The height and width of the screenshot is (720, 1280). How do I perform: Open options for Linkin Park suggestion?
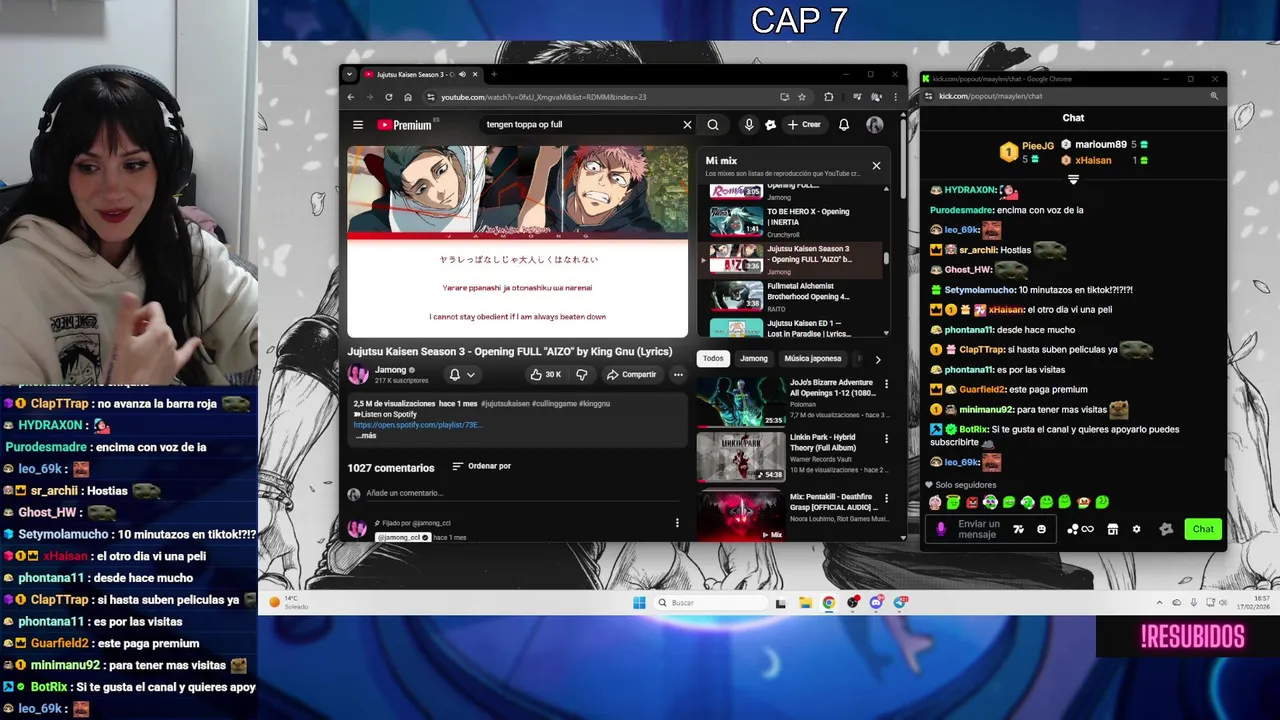[x=886, y=439]
